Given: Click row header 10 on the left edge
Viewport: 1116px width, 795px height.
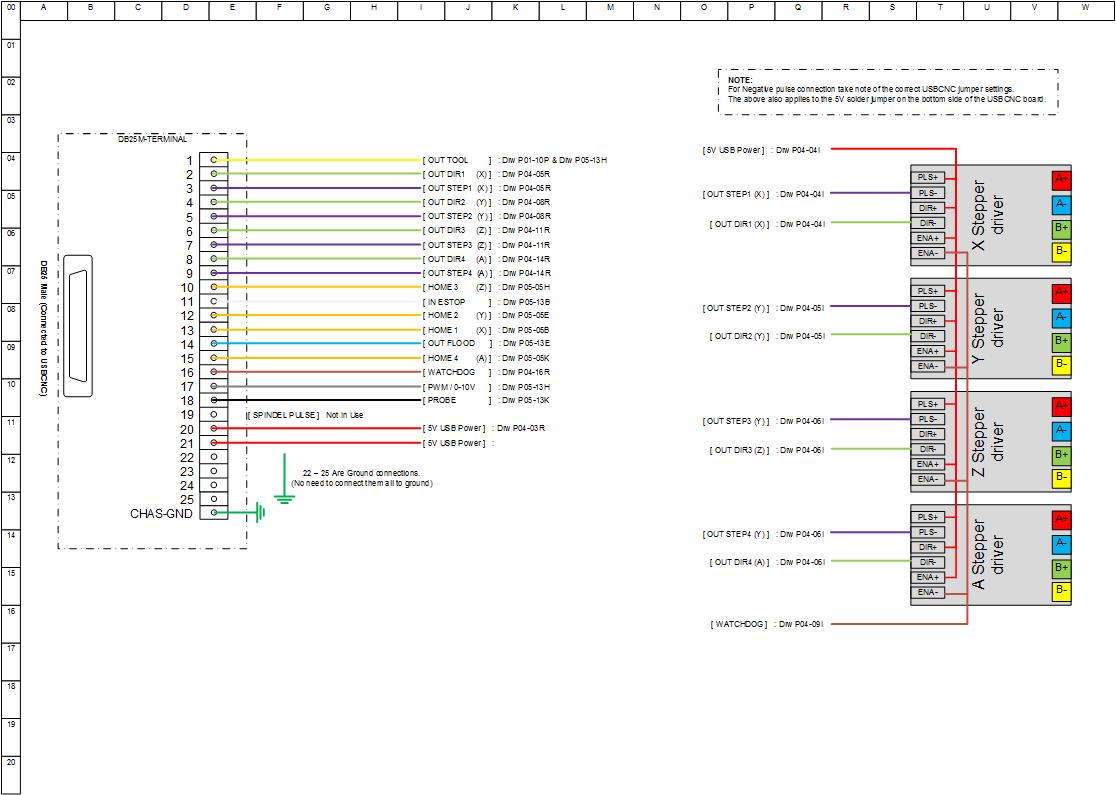Looking at the screenshot, I should click(10, 385).
